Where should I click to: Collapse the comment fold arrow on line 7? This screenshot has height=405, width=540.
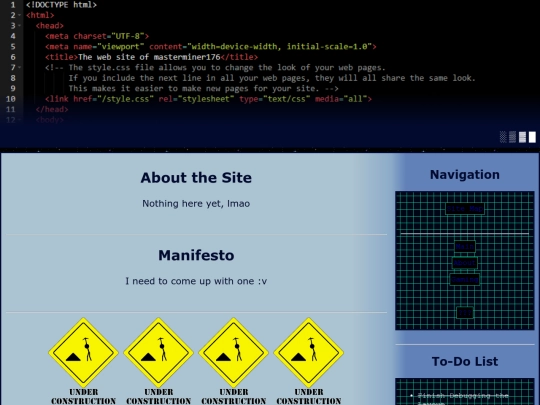[19, 68]
